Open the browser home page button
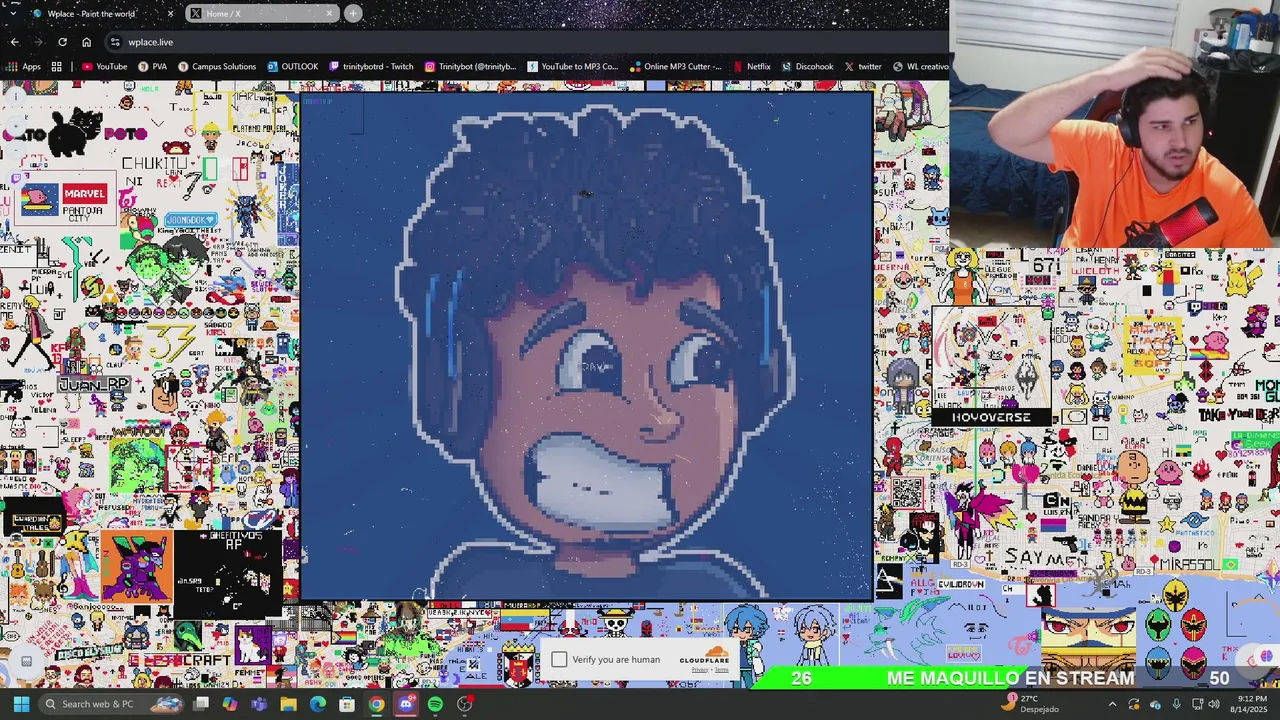Image resolution: width=1280 pixels, height=720 pixels. pyautogui.click(x=86, y=42)
